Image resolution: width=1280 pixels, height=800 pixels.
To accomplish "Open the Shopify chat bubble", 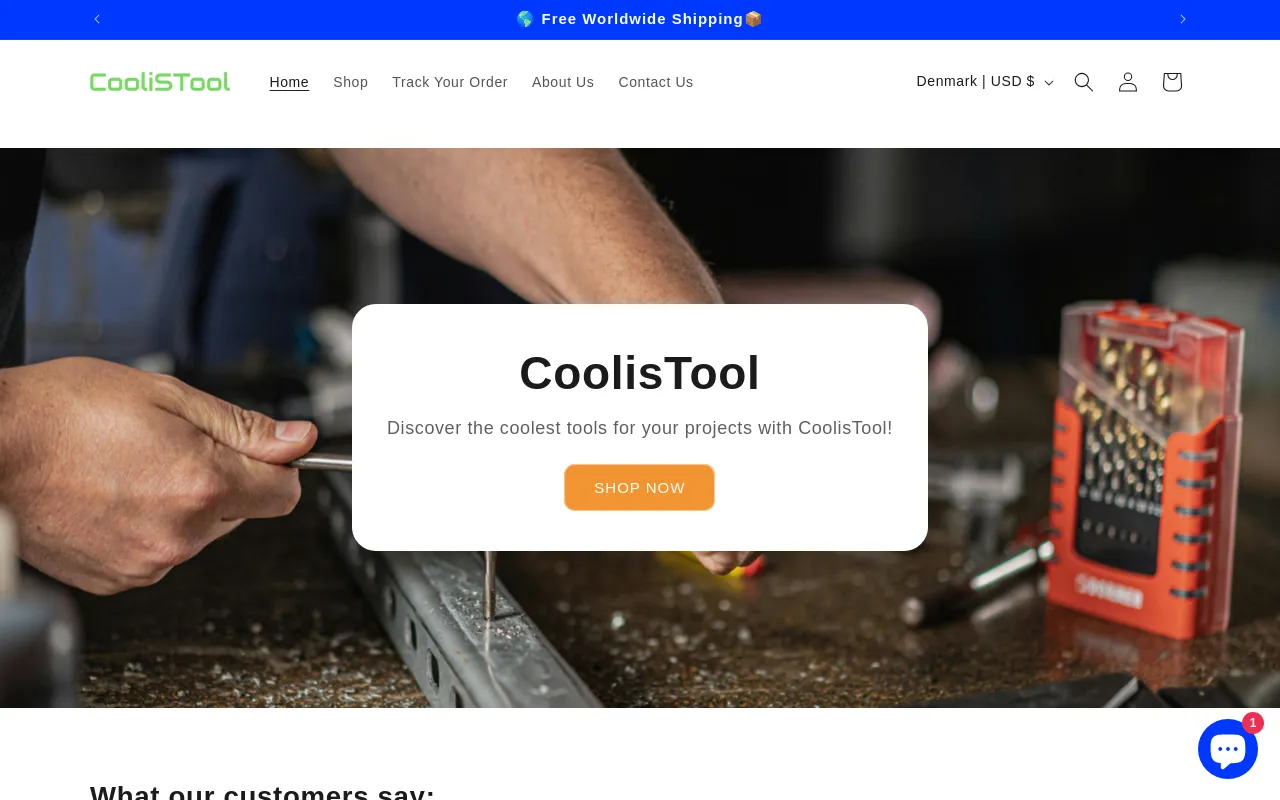I will 1228,749.
